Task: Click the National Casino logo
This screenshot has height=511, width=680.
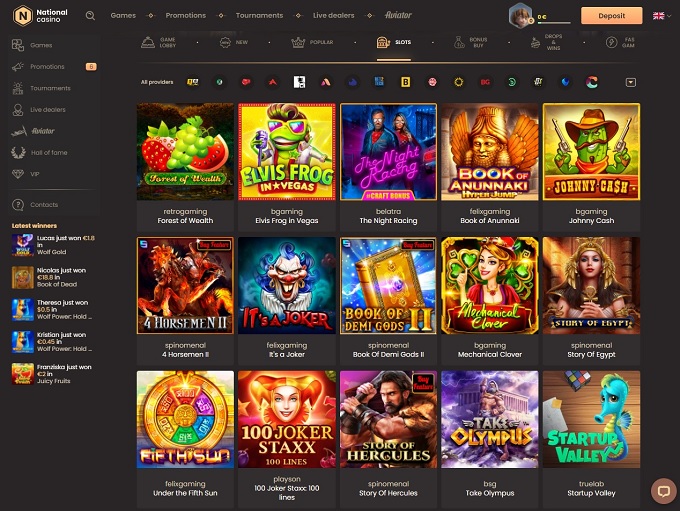Action: tap(41, 16)
